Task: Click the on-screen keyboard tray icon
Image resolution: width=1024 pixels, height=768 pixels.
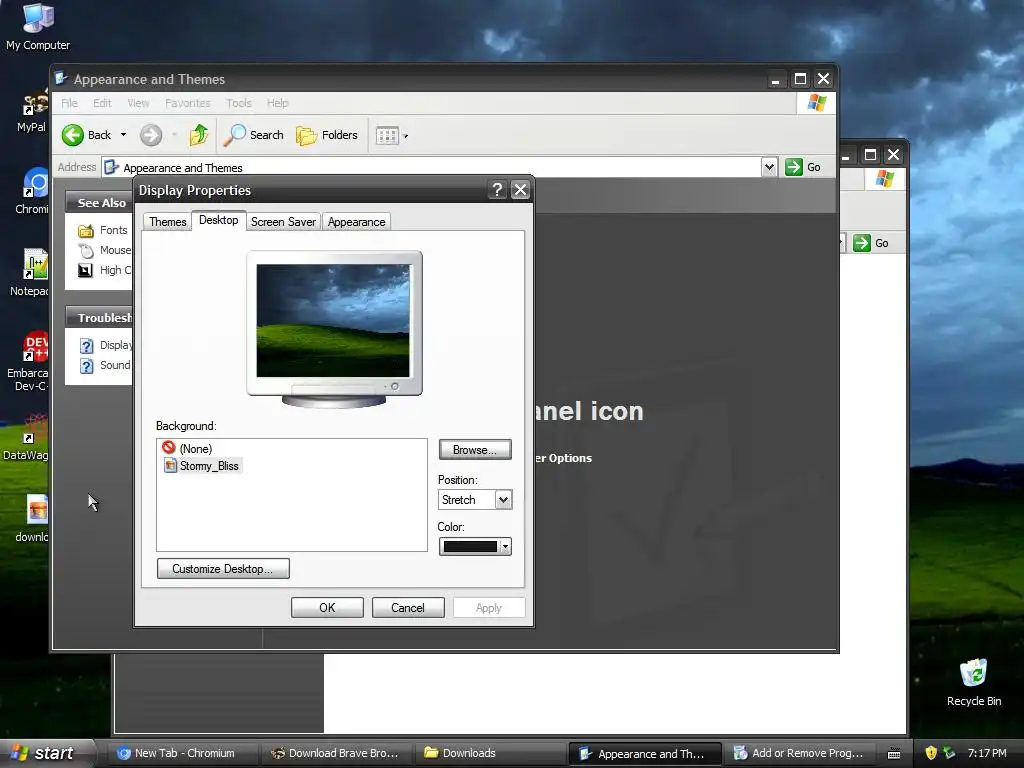Action: 894,754
